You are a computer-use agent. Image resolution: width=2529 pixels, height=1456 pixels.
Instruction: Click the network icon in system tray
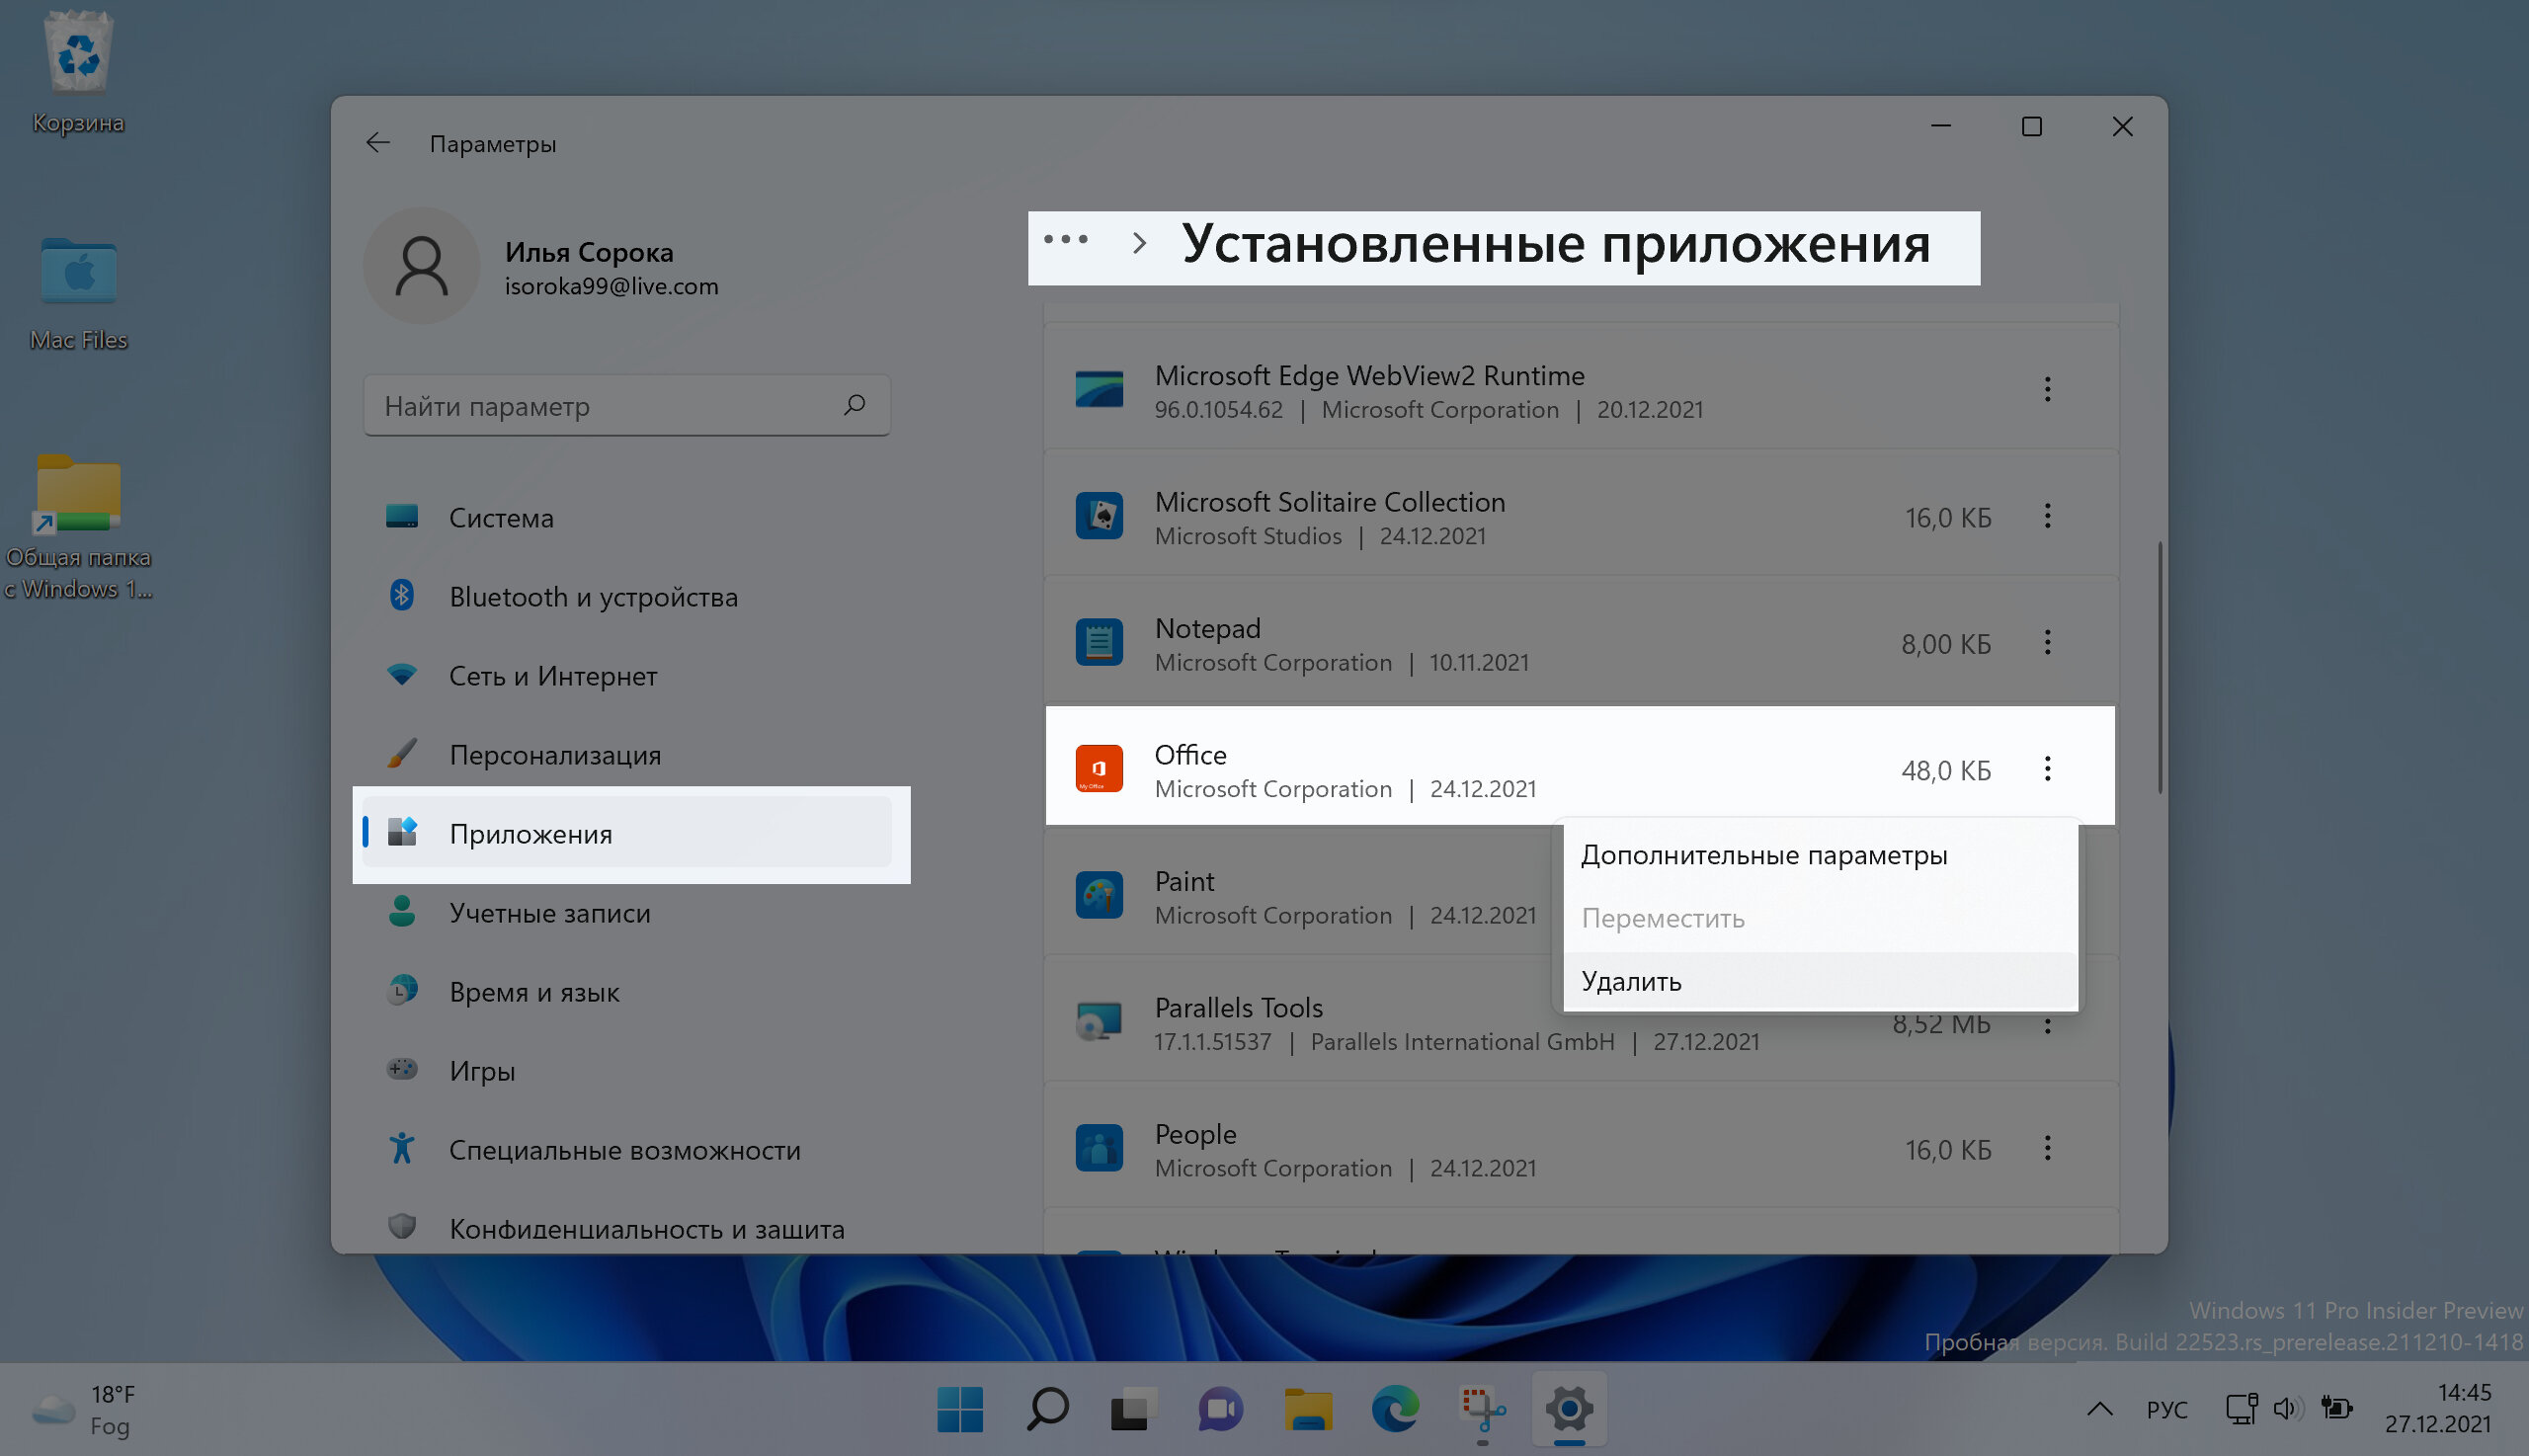point(2241,1409)
